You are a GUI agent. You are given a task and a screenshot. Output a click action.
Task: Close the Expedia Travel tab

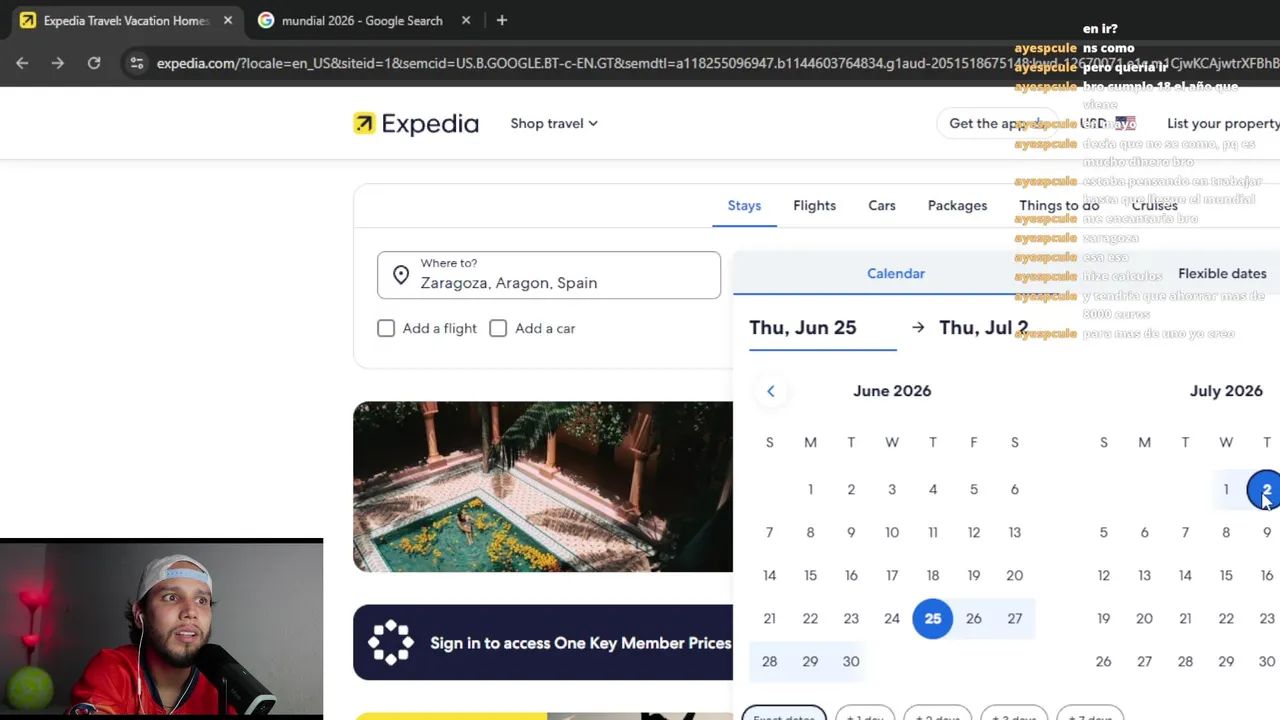tap(228, 20)
